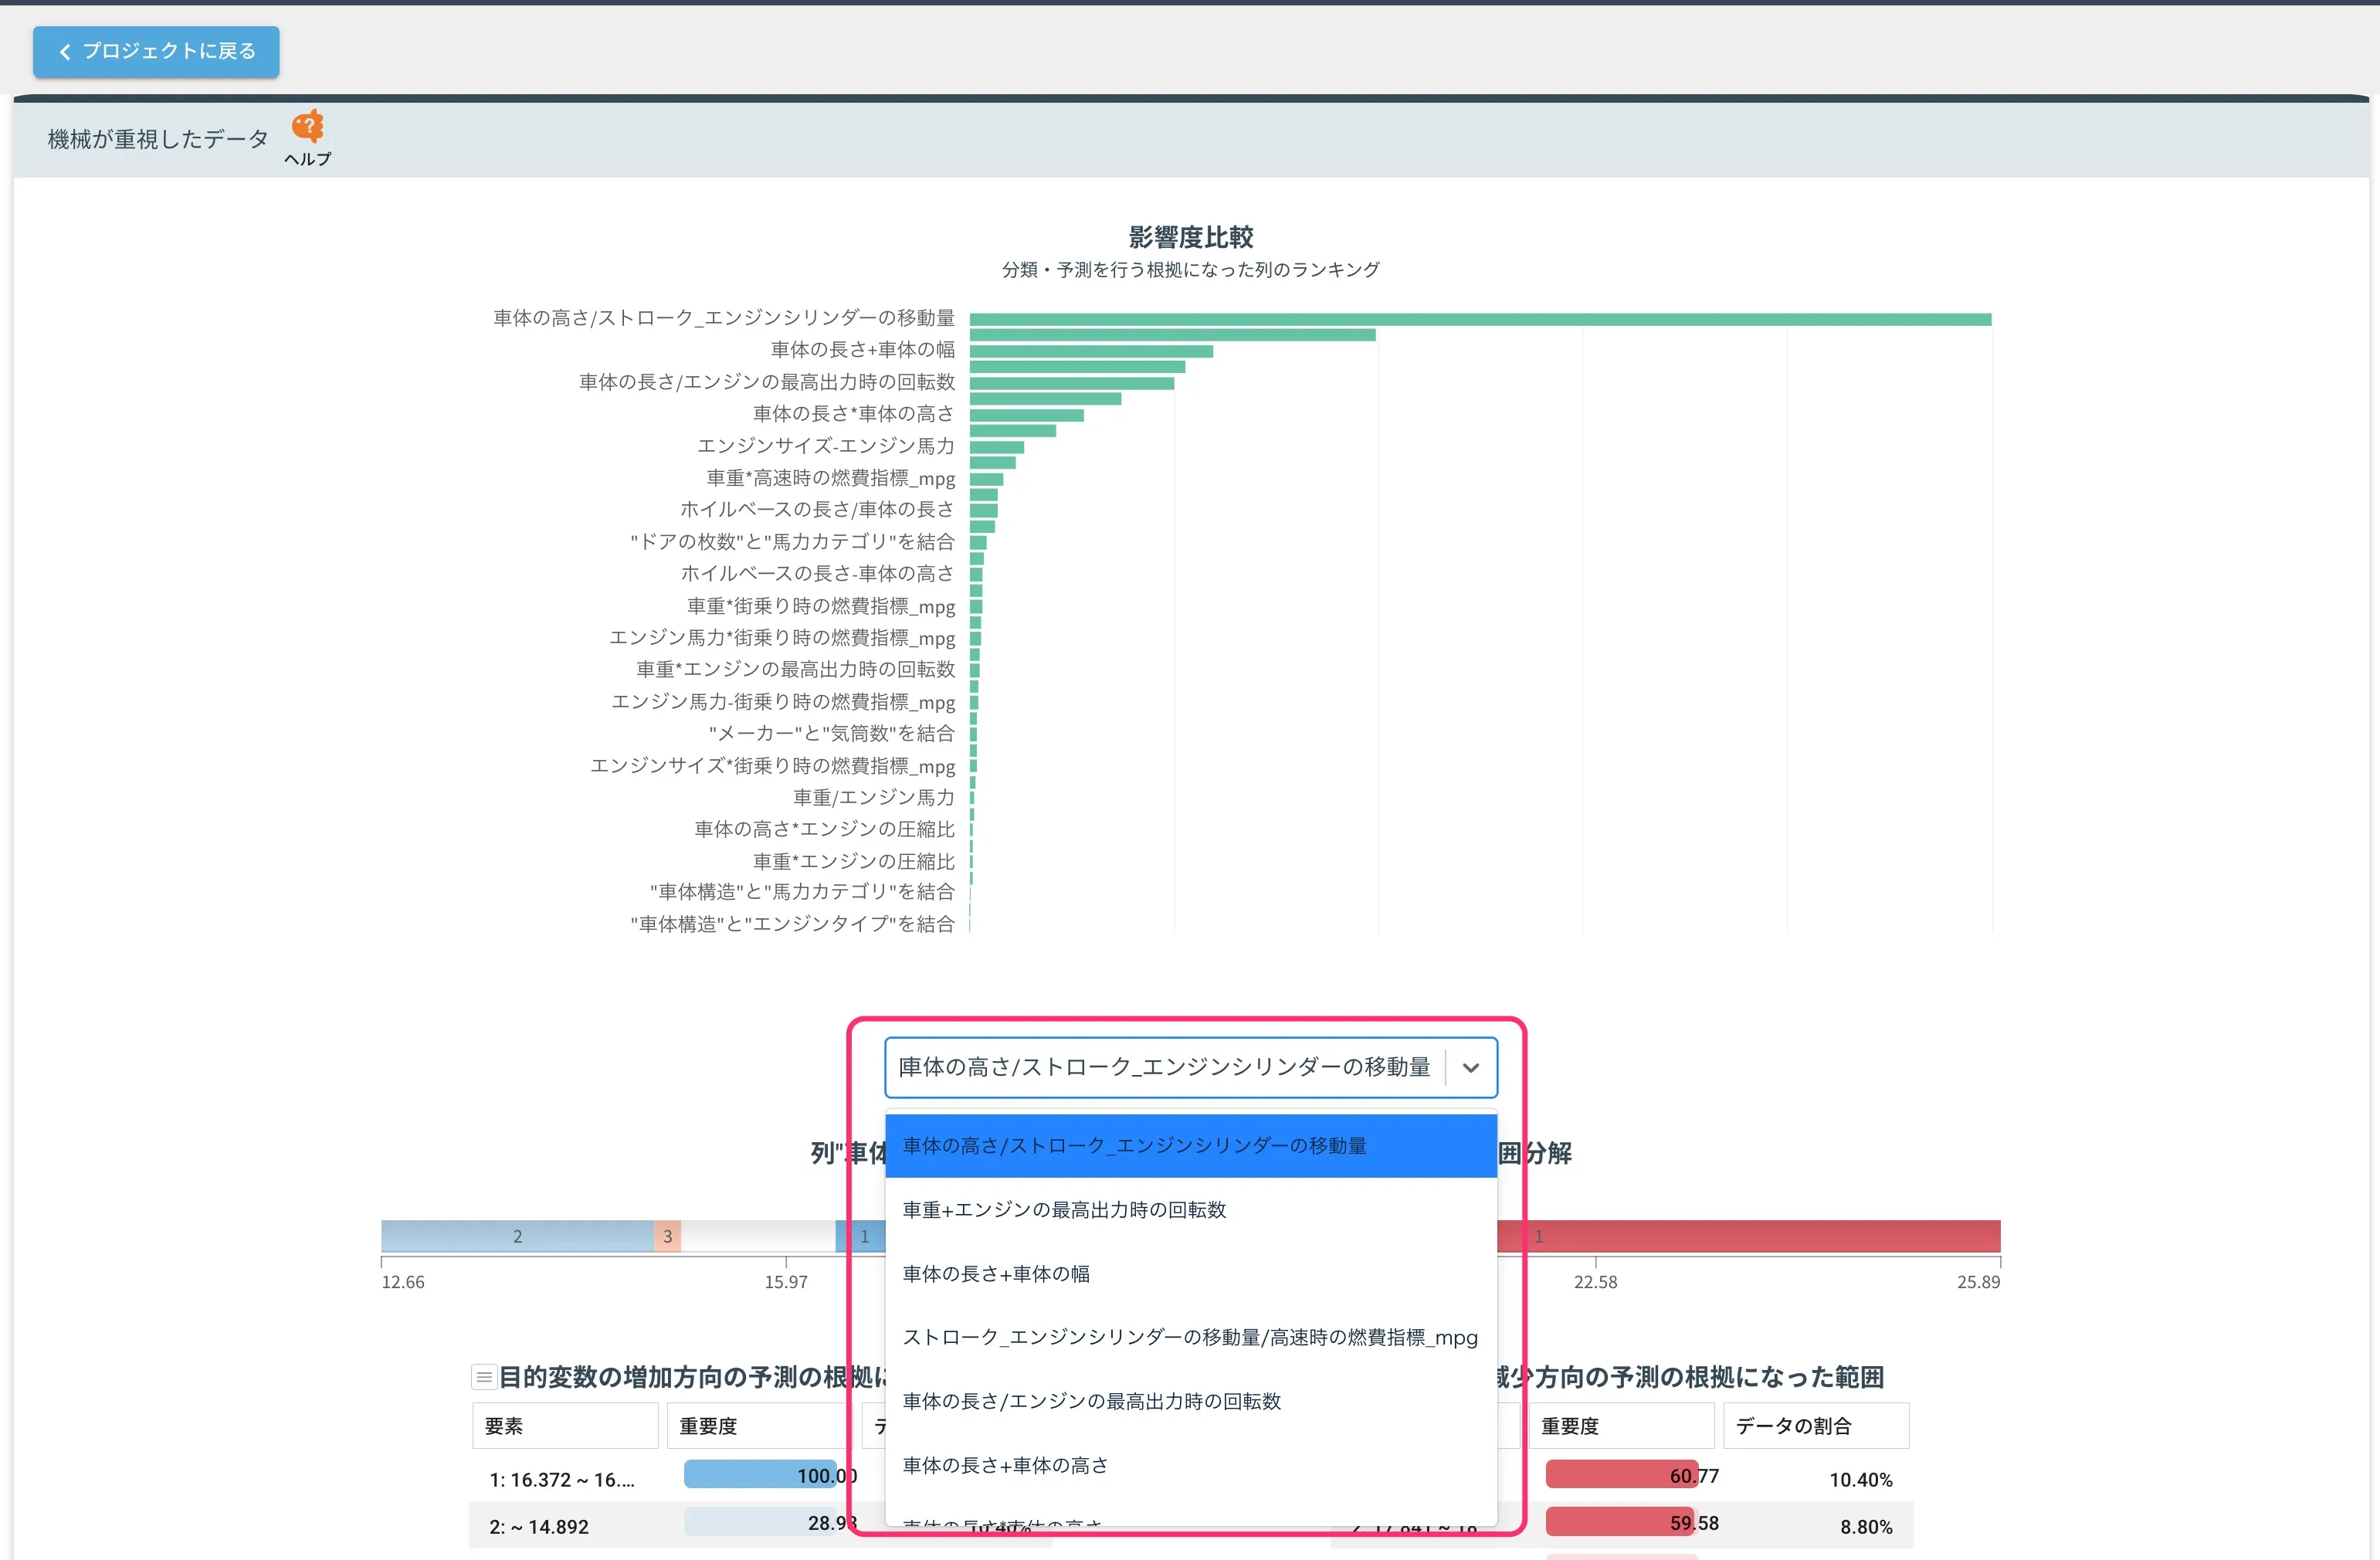The height and width of the screenshot is (1560, 2380).
Task: Click the top bar of 影響度比較 chart
Action: pos(1480,319)
